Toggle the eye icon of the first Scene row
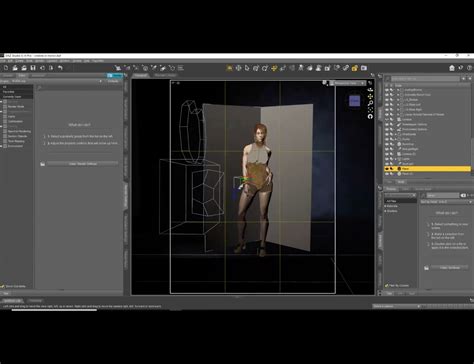Viewport: 474px width, 364px height. click(x=387, y=90)
